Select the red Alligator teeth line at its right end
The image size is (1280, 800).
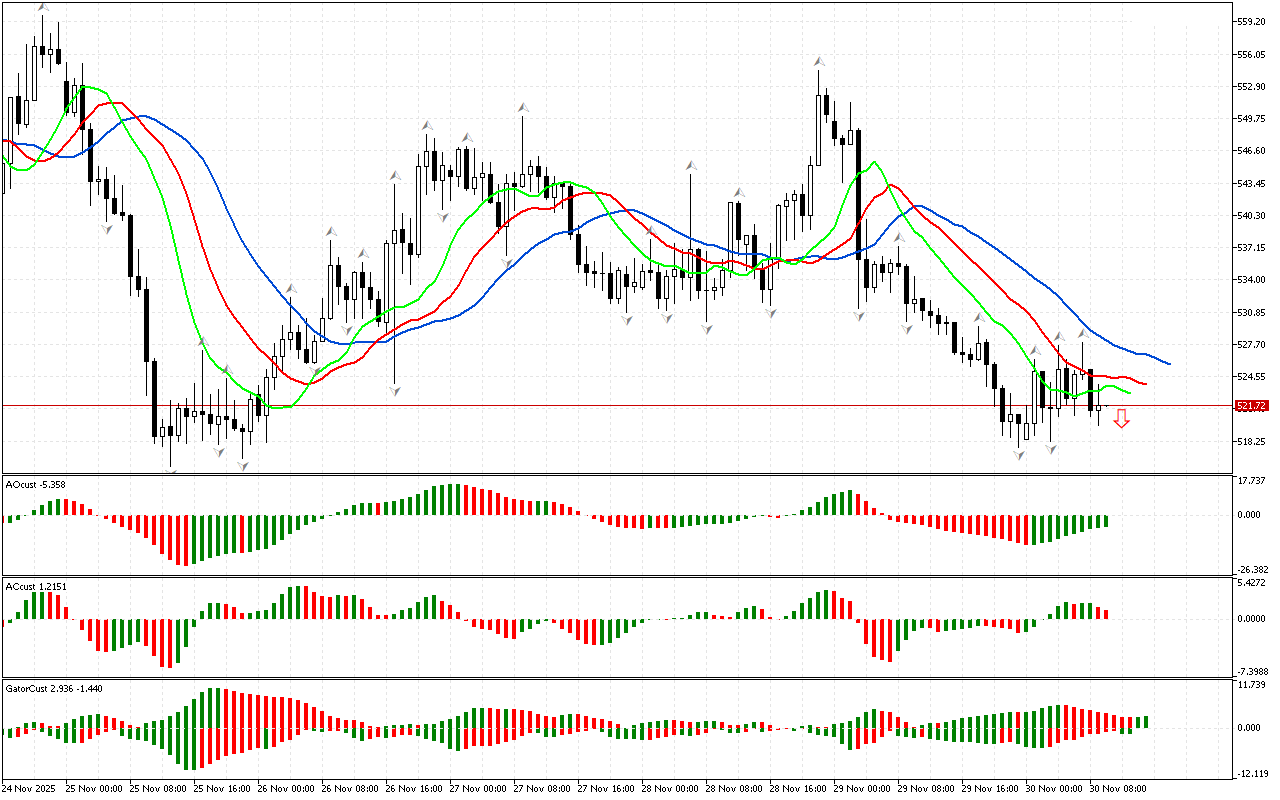click(x=1144, y=384)
